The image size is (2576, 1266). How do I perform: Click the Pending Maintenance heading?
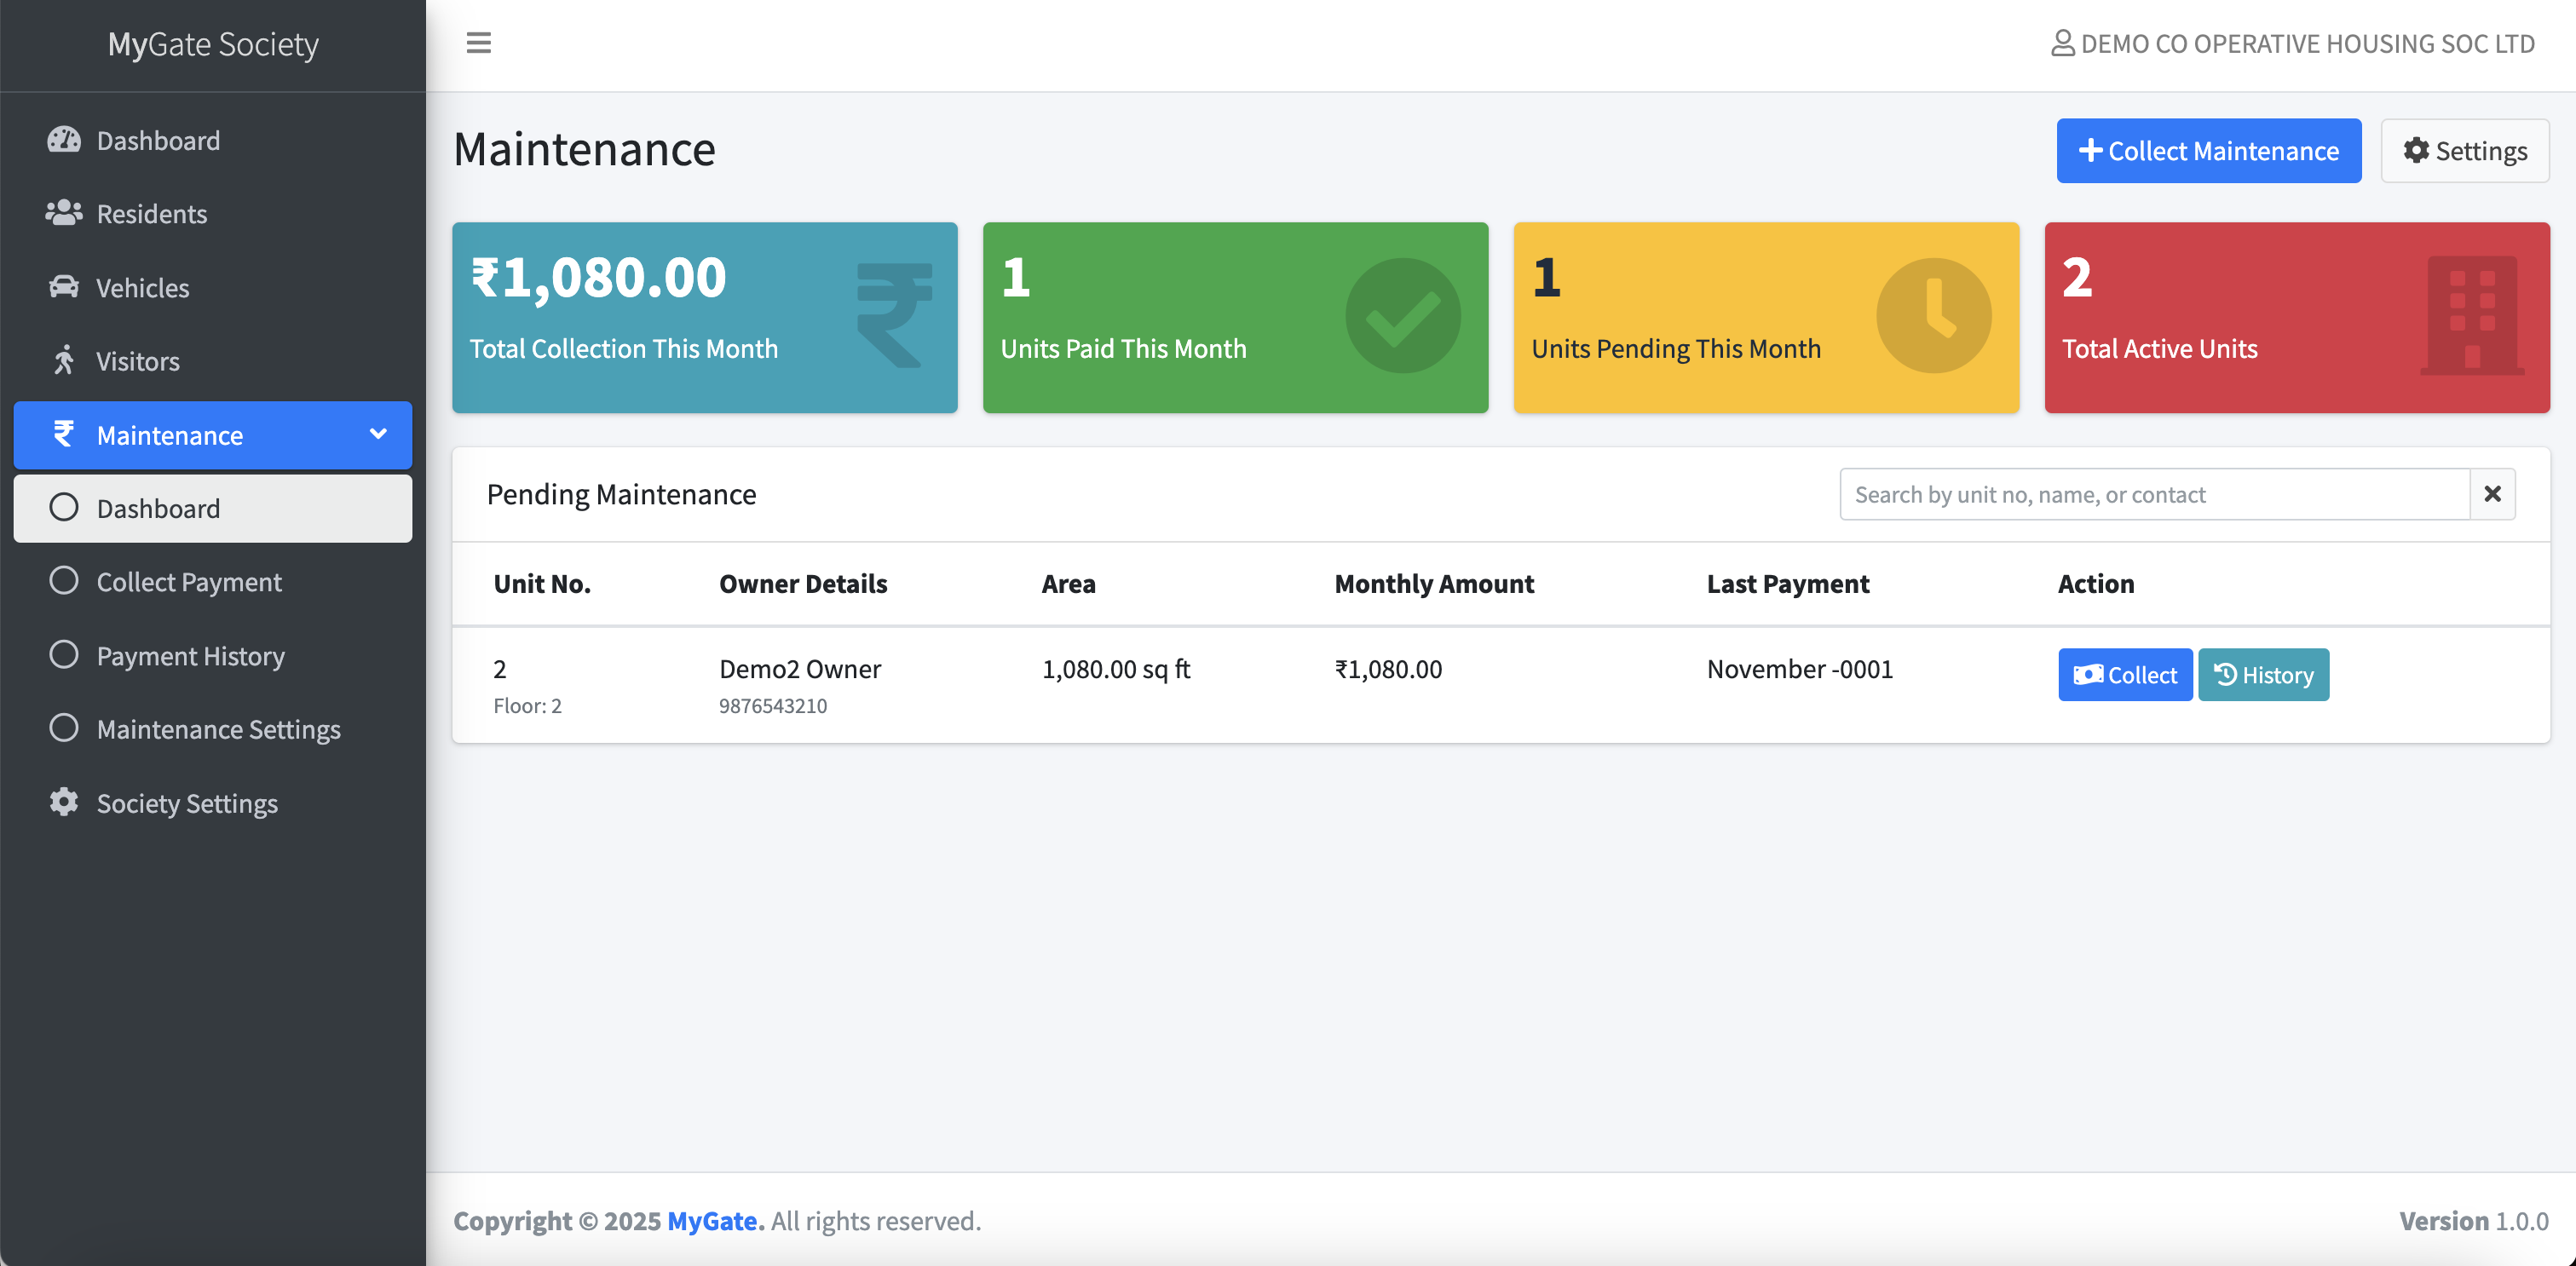pos(621,494)
